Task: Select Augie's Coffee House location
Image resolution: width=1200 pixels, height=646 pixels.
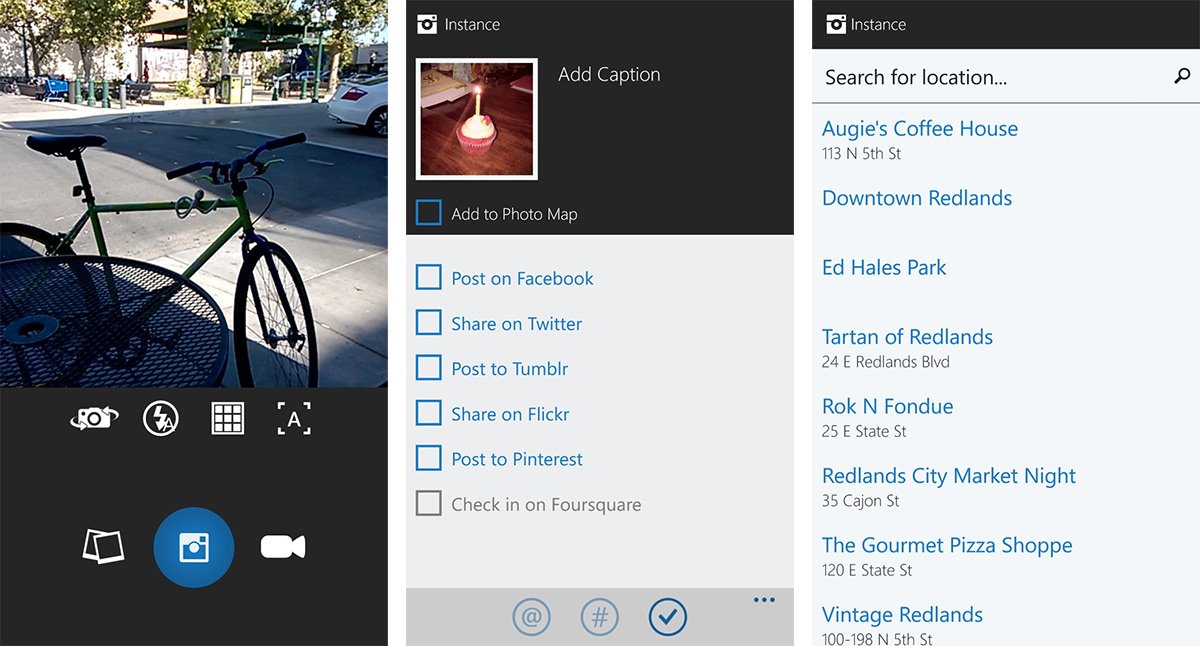Action: tap(919, 129)
